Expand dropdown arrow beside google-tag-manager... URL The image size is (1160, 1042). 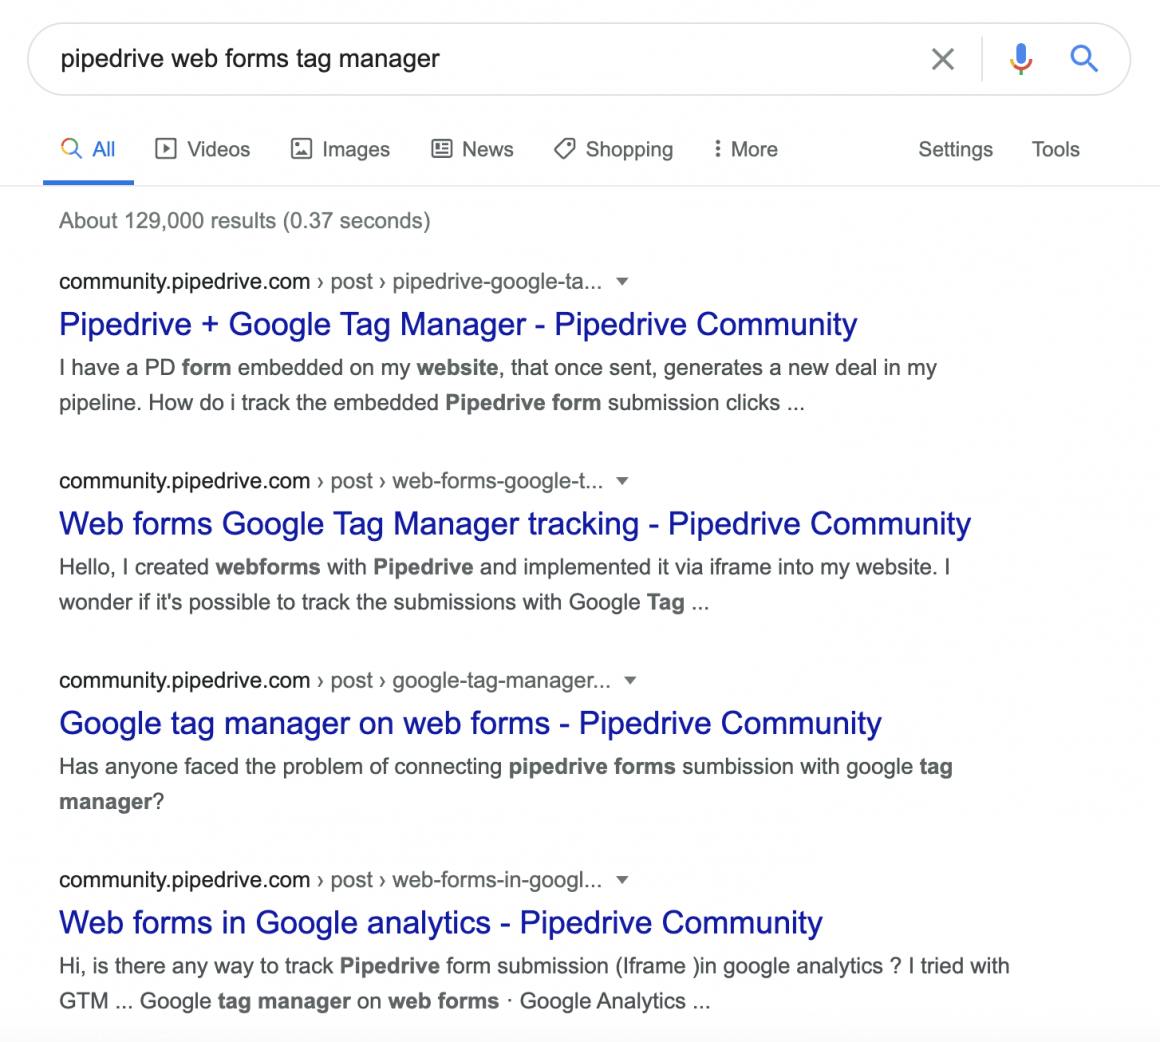630,681
